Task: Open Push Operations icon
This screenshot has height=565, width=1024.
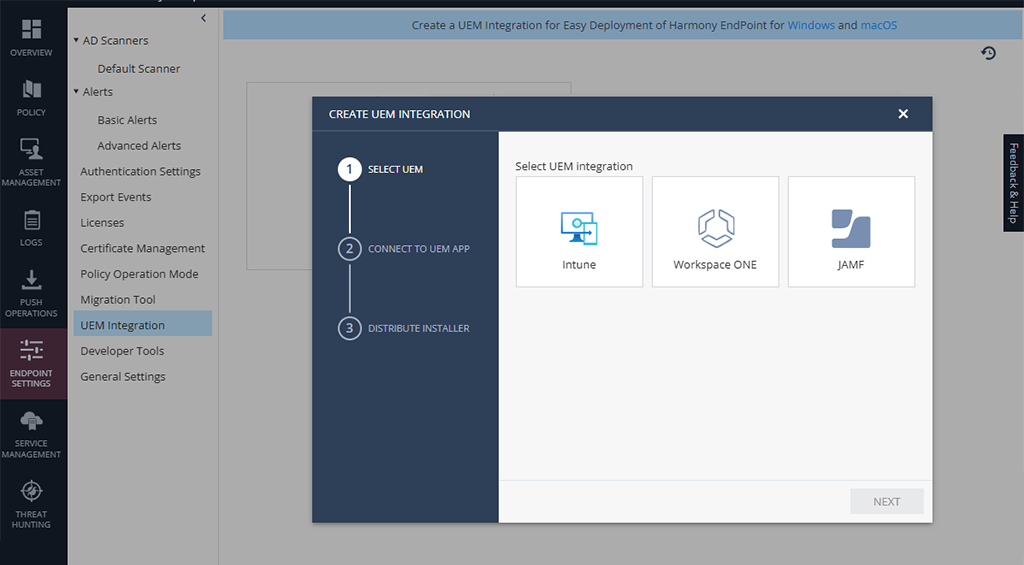Action: click(x=31, y=280)
